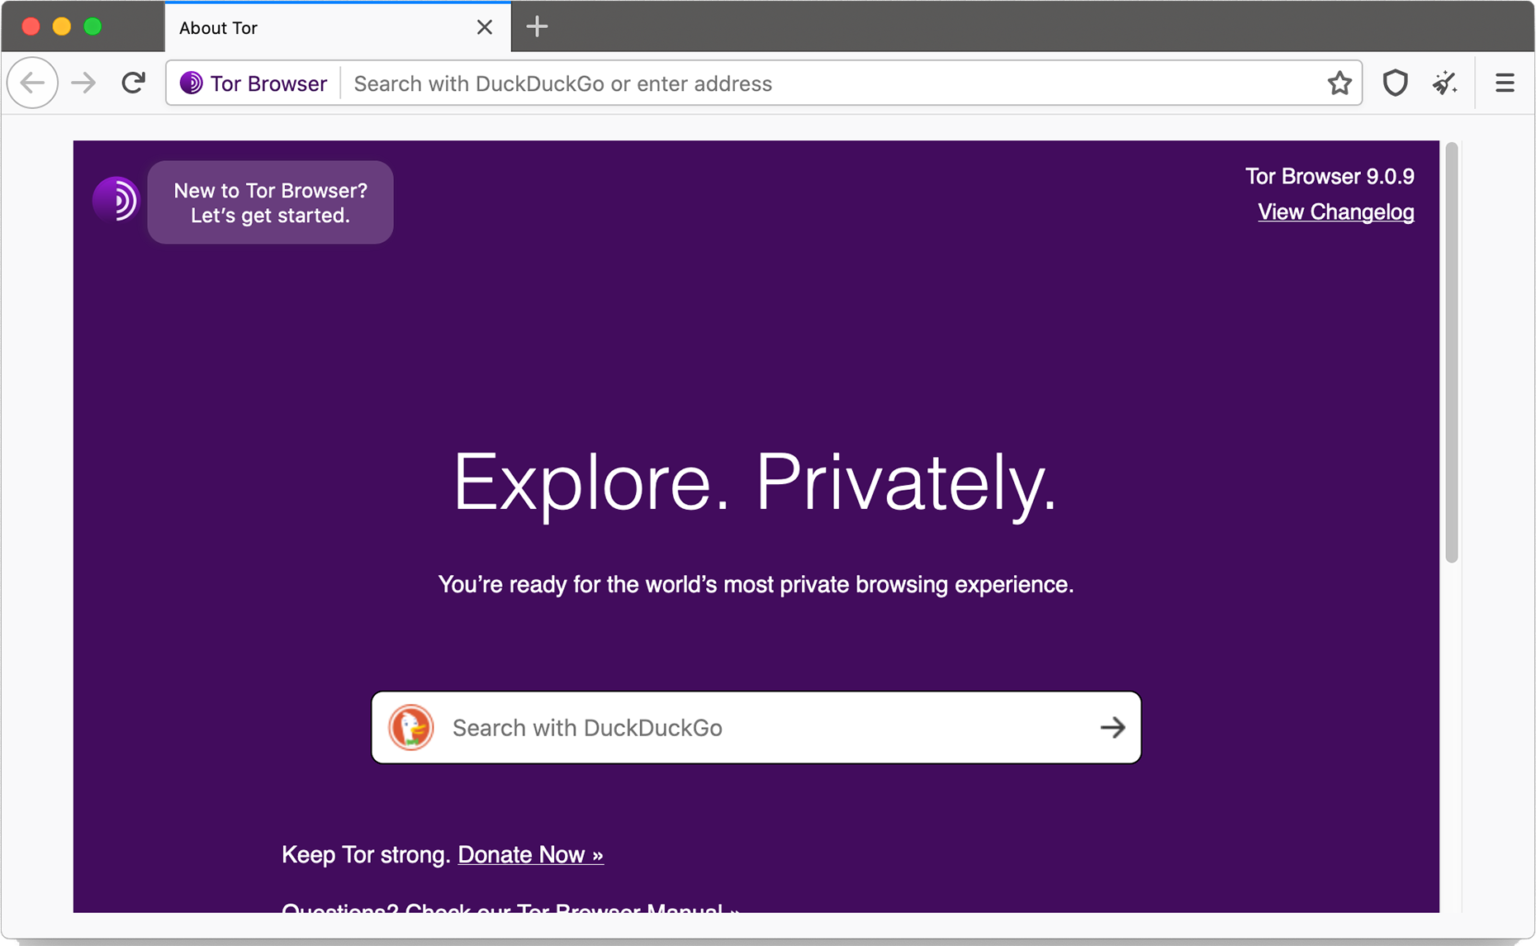Screen dimensions: 1536x946
Task: Request a New Identity with the broom icon
Action: 1444,83
